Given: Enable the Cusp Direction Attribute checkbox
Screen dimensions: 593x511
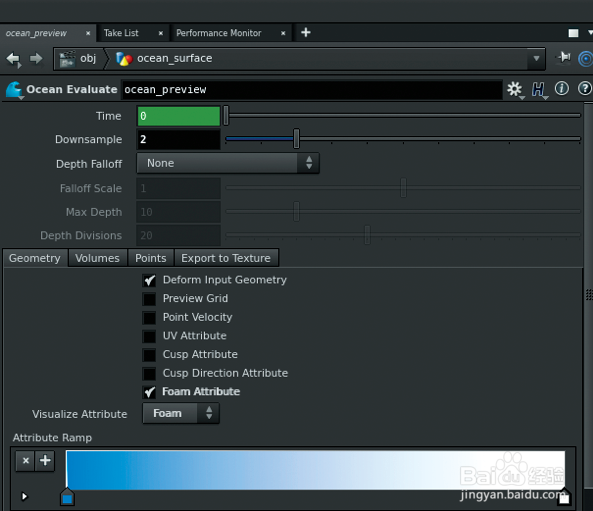Looking at the screenshot, I should (149, 374).
